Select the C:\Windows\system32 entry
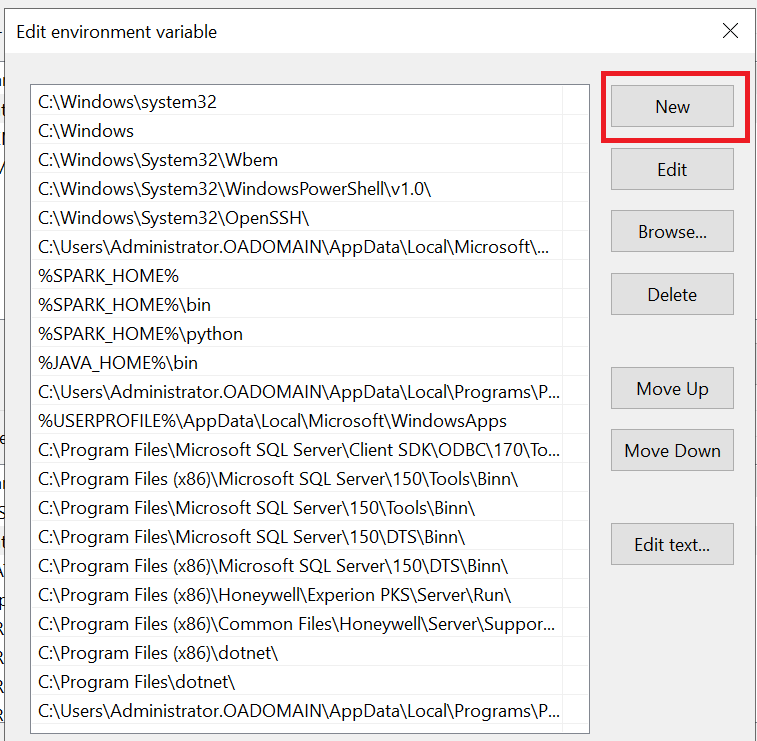This screenshot has height=741, width=757. [127, 102]
